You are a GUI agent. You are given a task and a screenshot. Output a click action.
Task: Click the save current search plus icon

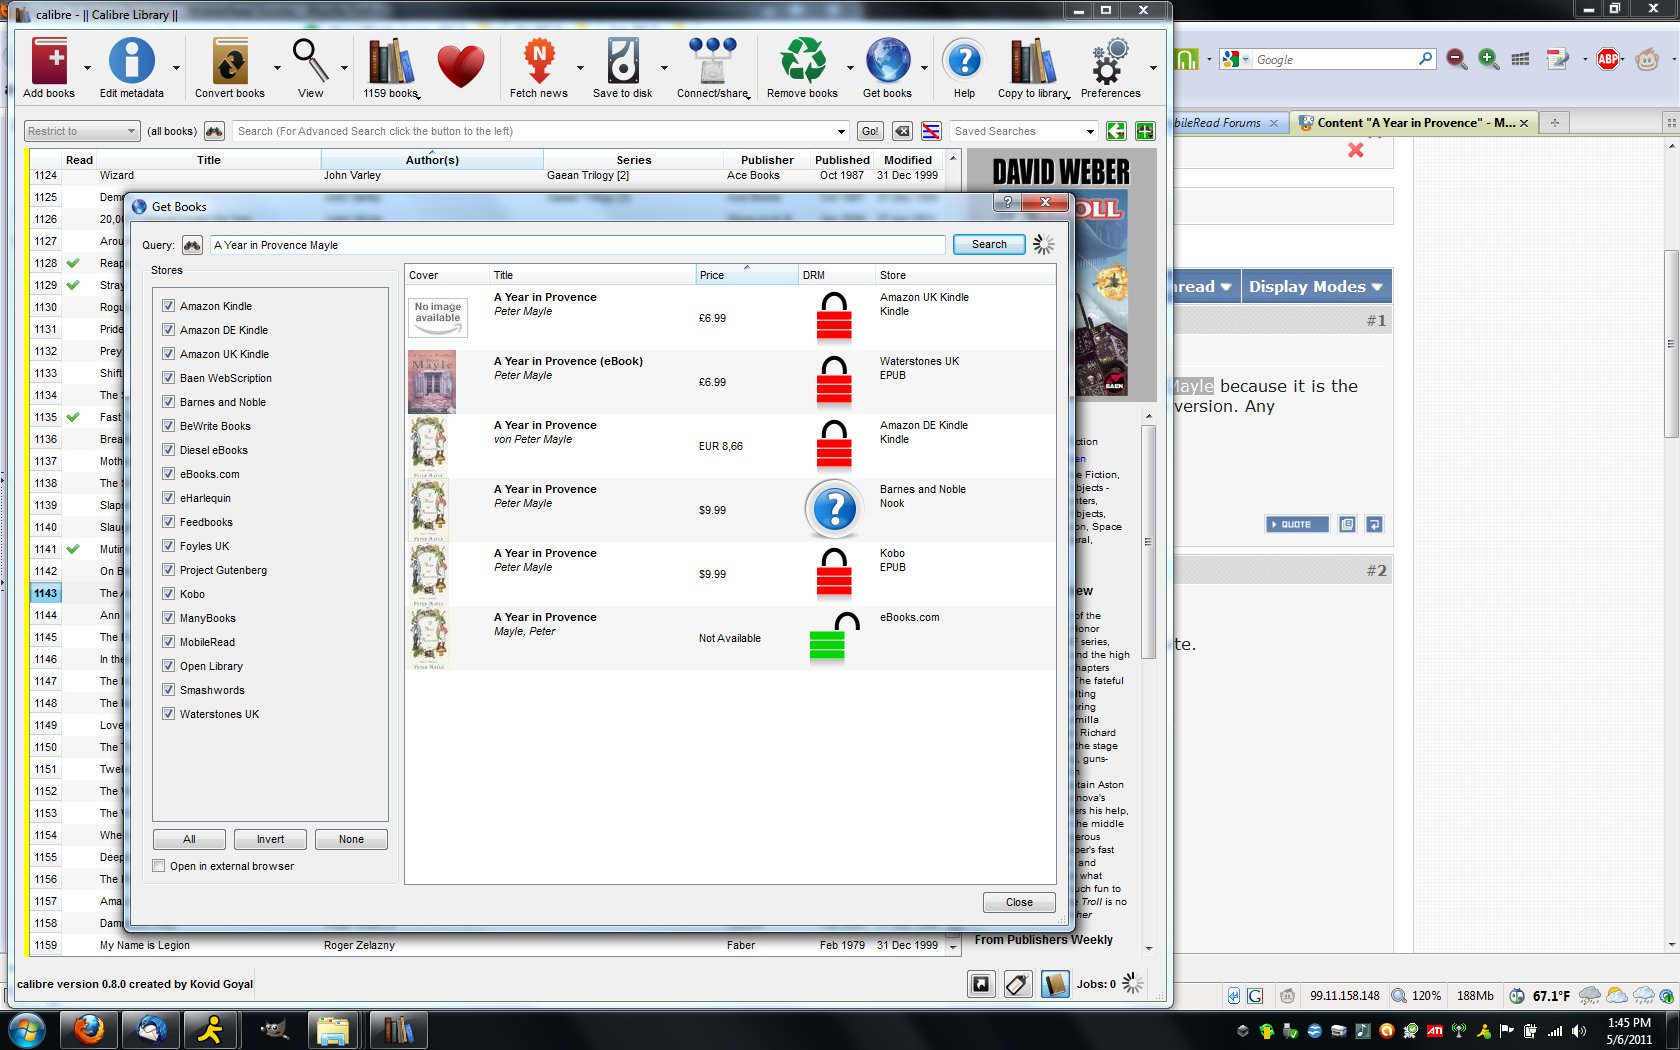click(x=1145, y=131)
